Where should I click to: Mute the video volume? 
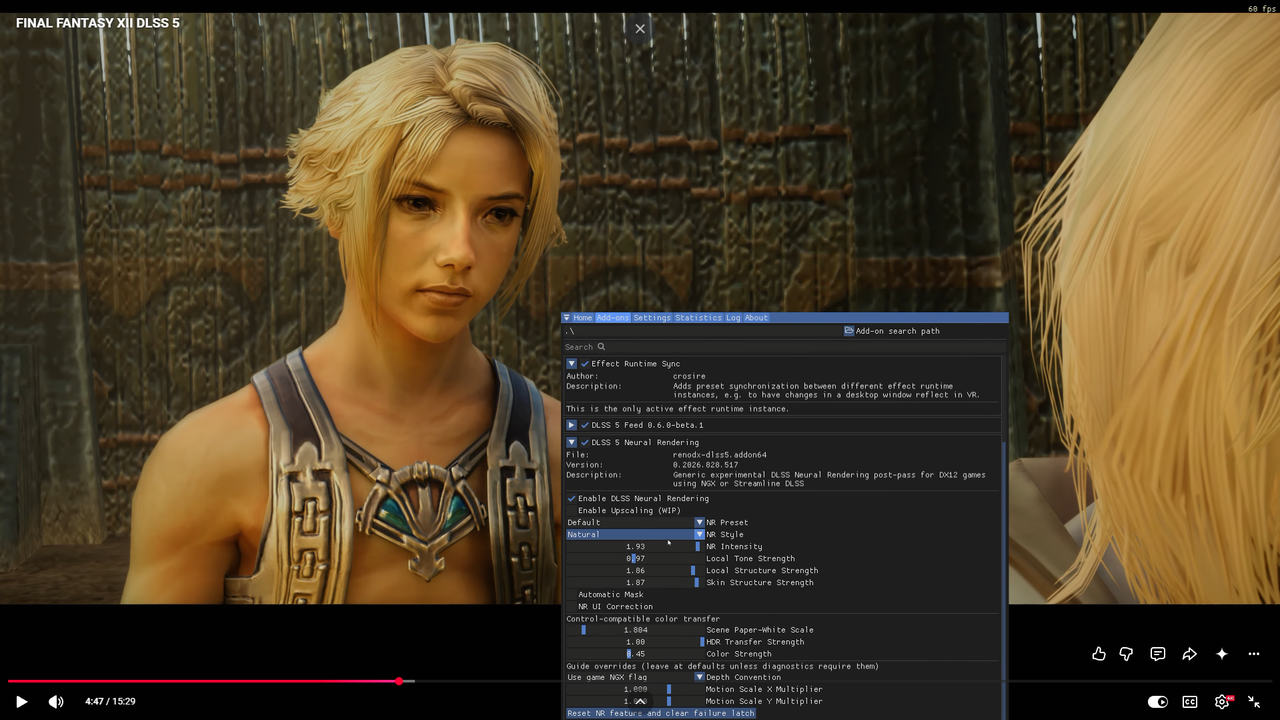click(x=56, y=702)
